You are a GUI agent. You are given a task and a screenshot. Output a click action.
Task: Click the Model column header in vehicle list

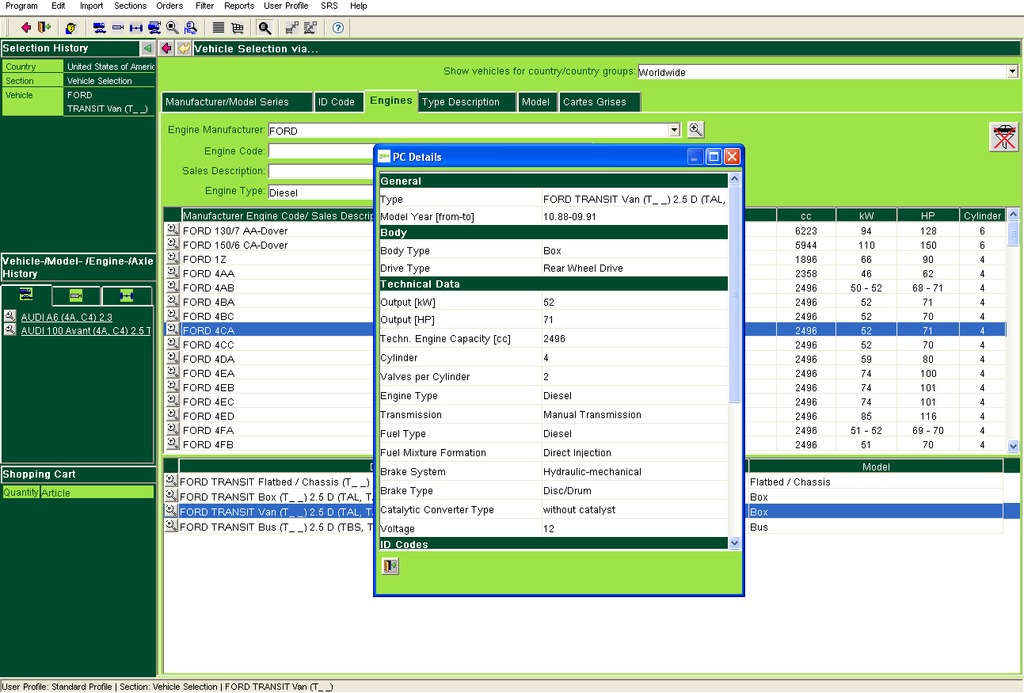(876, 467)
